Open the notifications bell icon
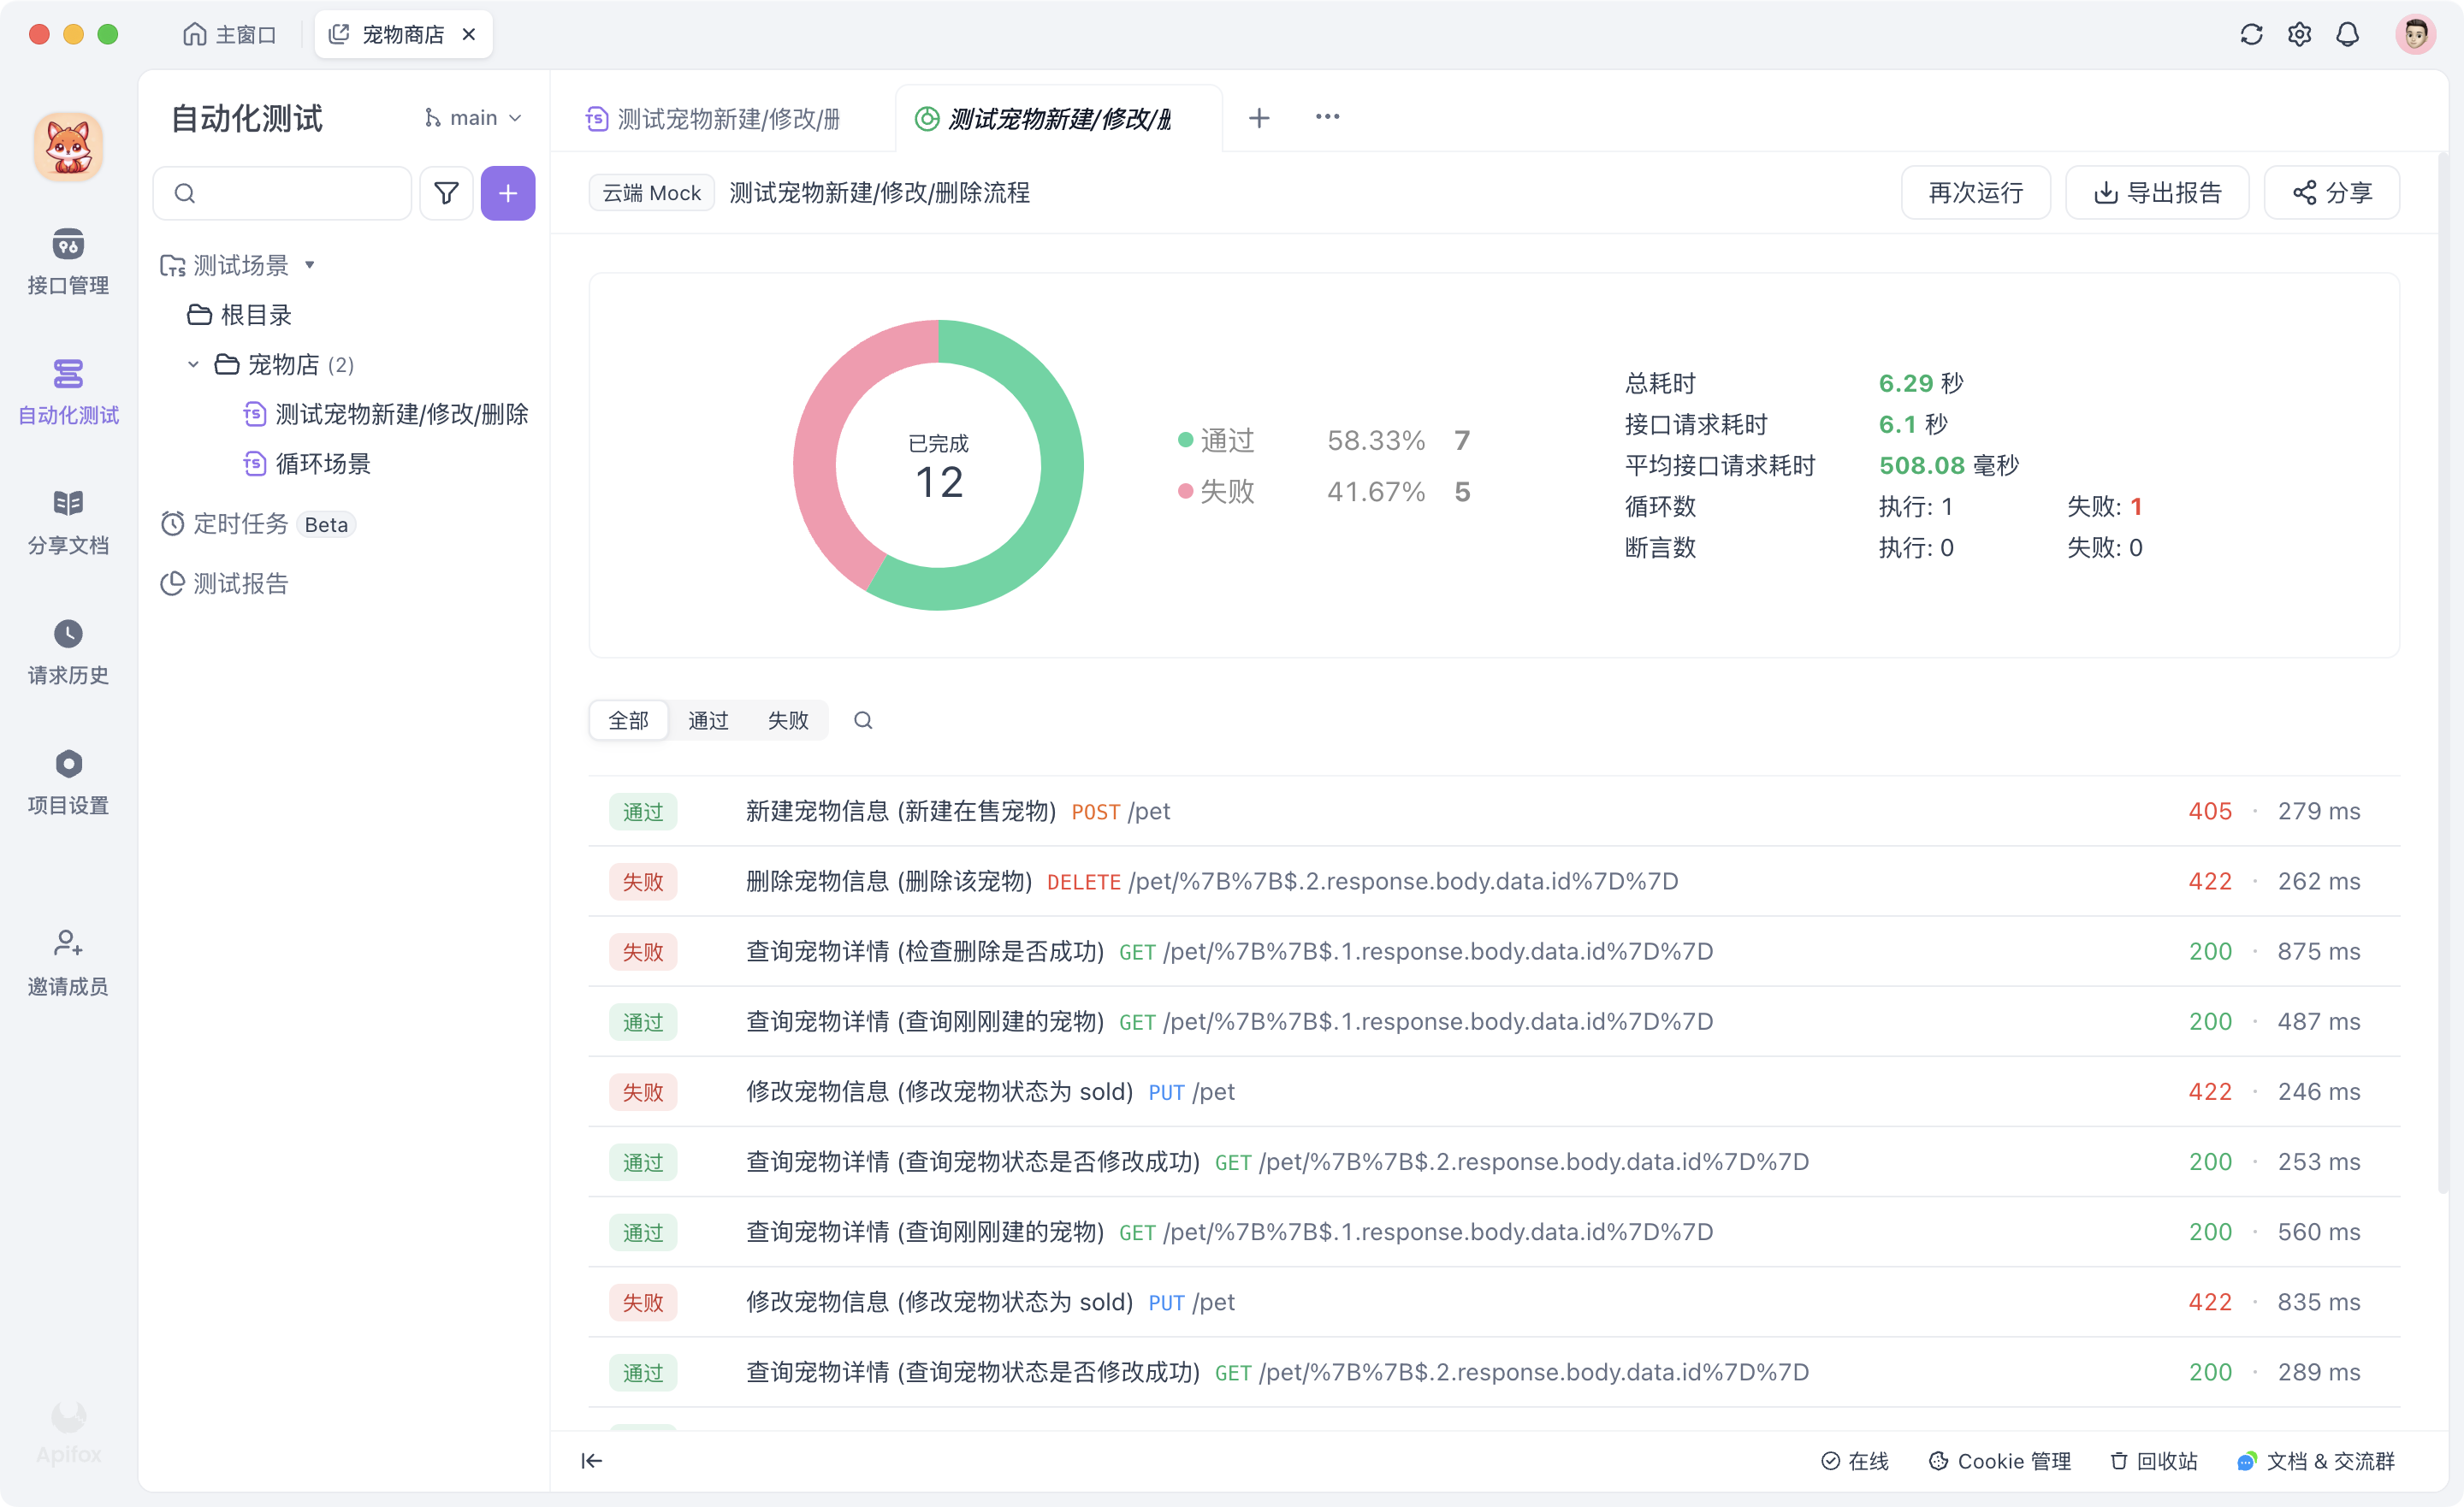Viewport: 2464px width, 1507px height. tap(2348, 33)
